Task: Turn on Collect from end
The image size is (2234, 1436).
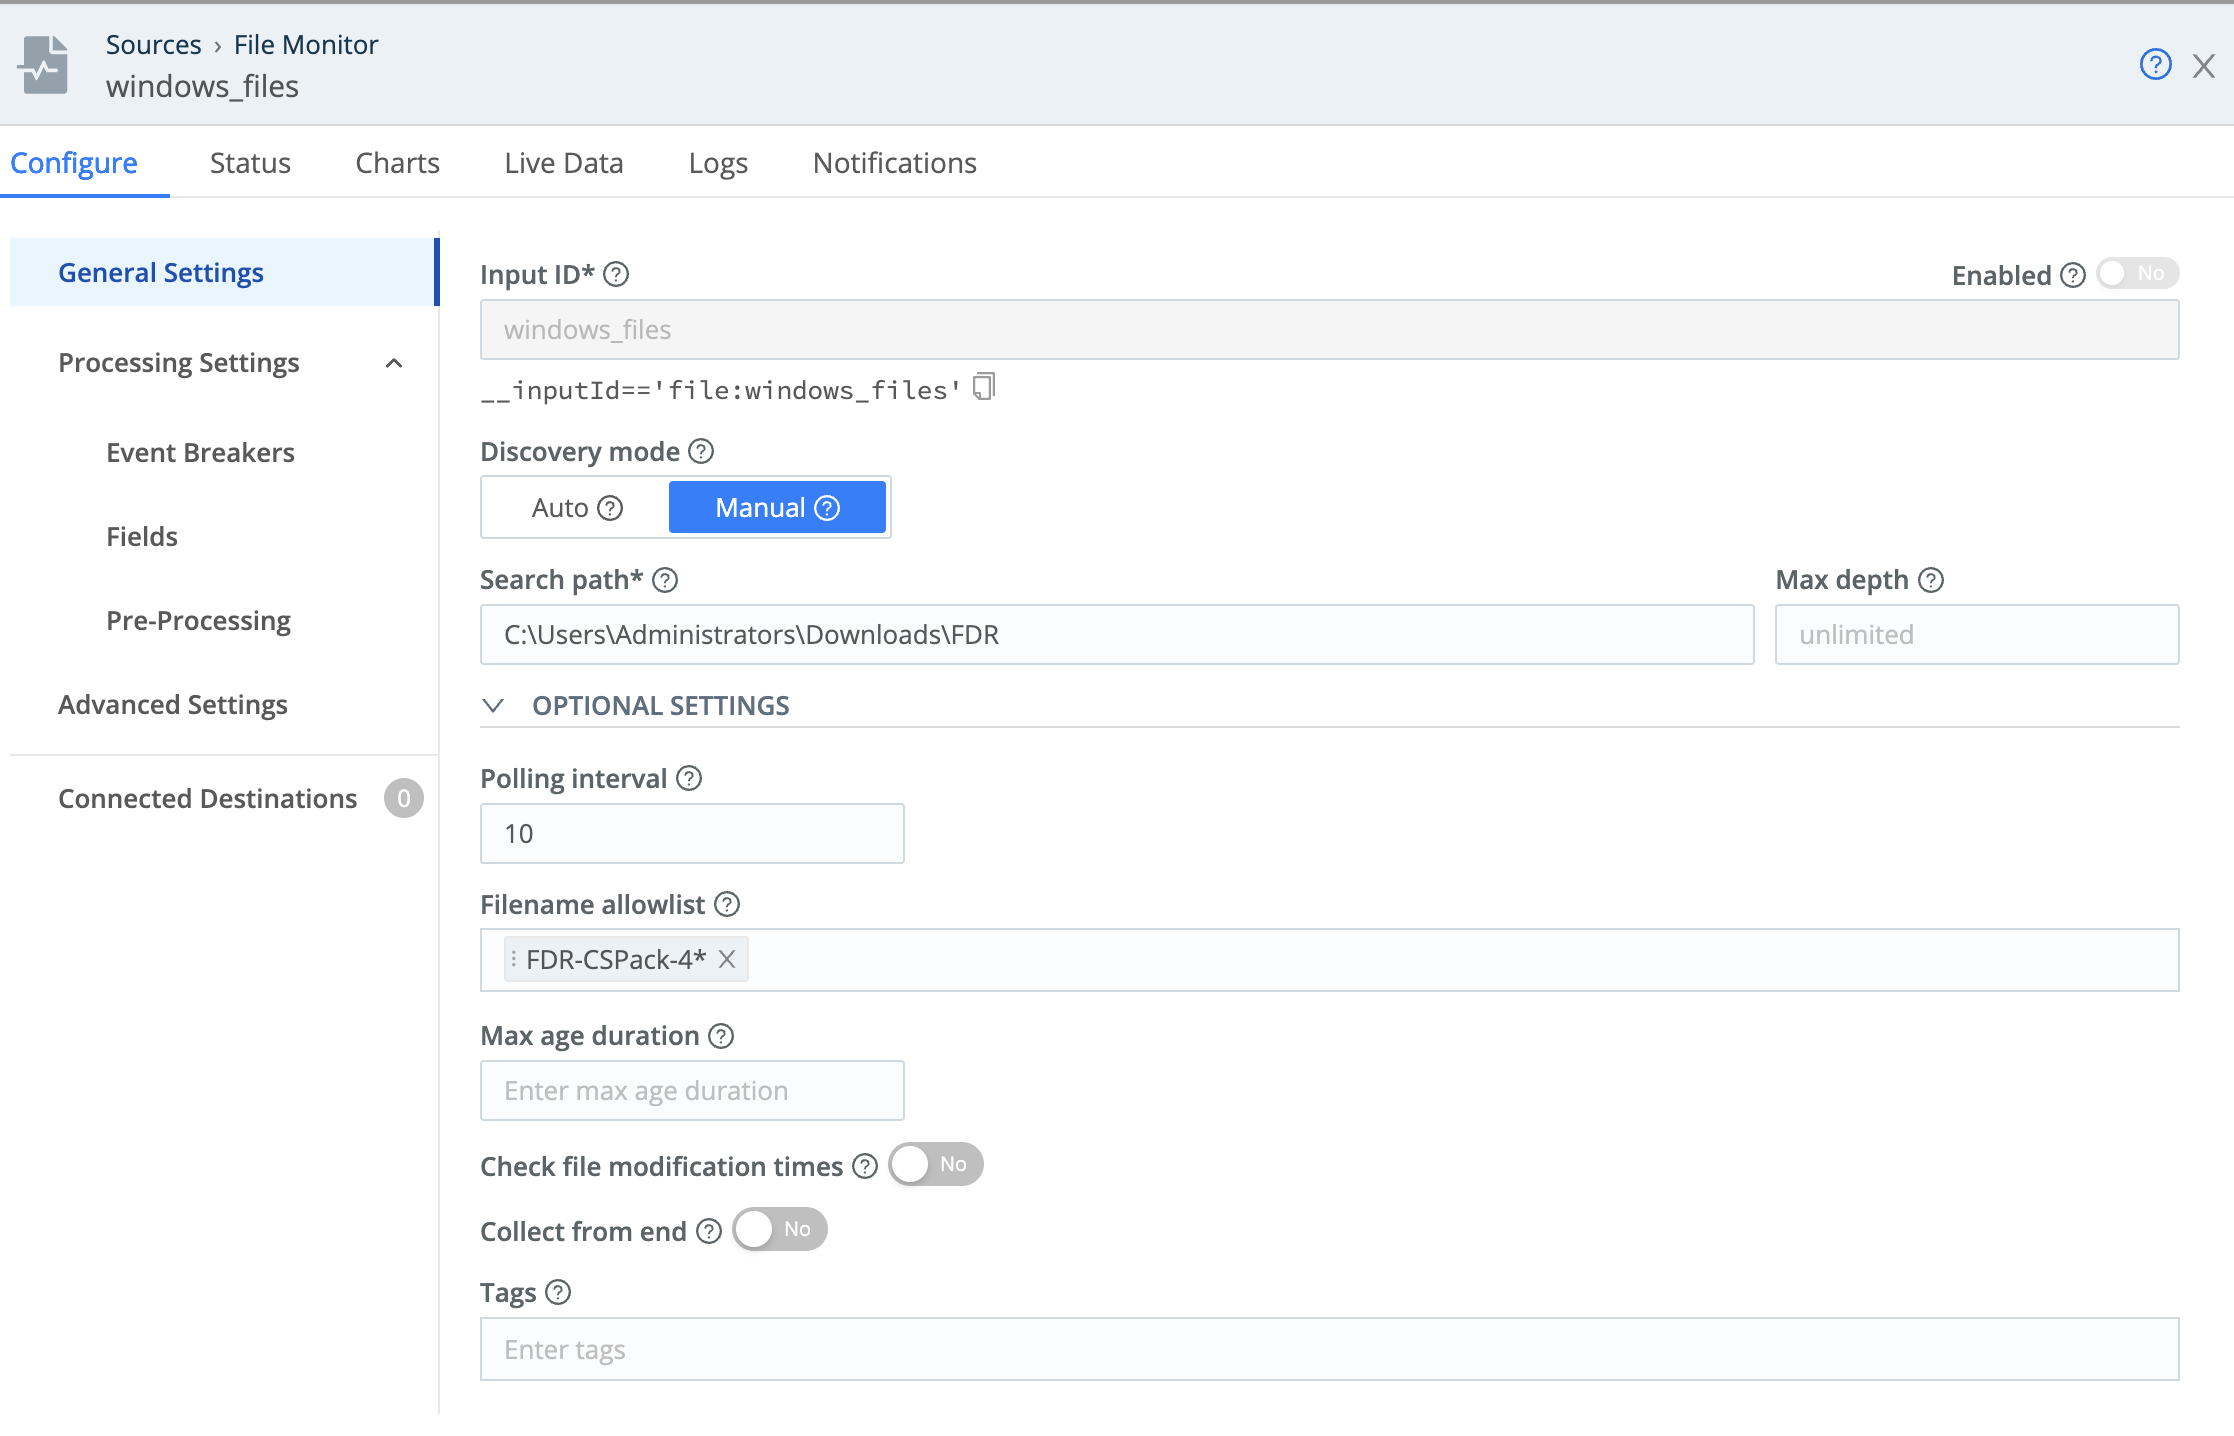Action: [x=779, y=1230]
